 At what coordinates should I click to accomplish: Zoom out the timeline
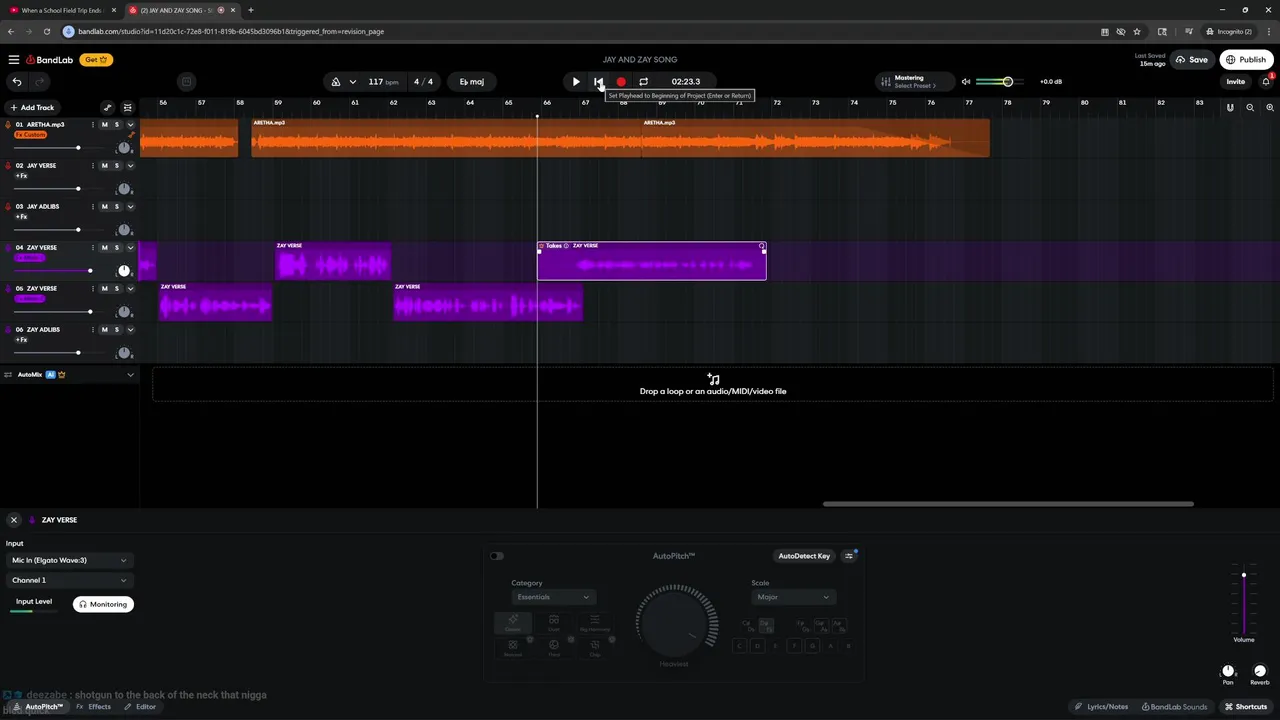(1250, 107)
